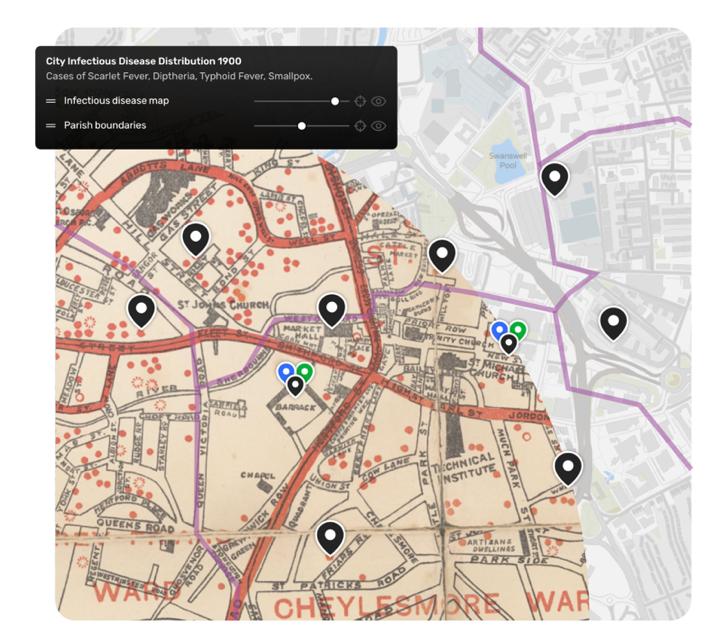The width and height of the screenshot is (725, 632).
Task: Click the black pin beside Much Park Street
Action: (568, 469)
